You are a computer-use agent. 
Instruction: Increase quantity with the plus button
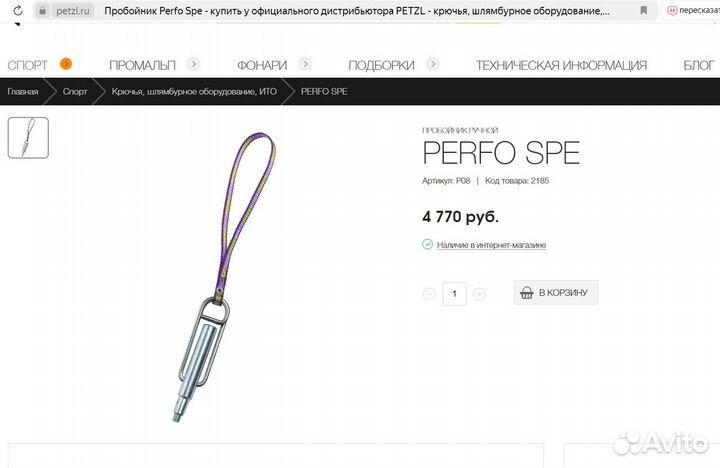point(479,293)
